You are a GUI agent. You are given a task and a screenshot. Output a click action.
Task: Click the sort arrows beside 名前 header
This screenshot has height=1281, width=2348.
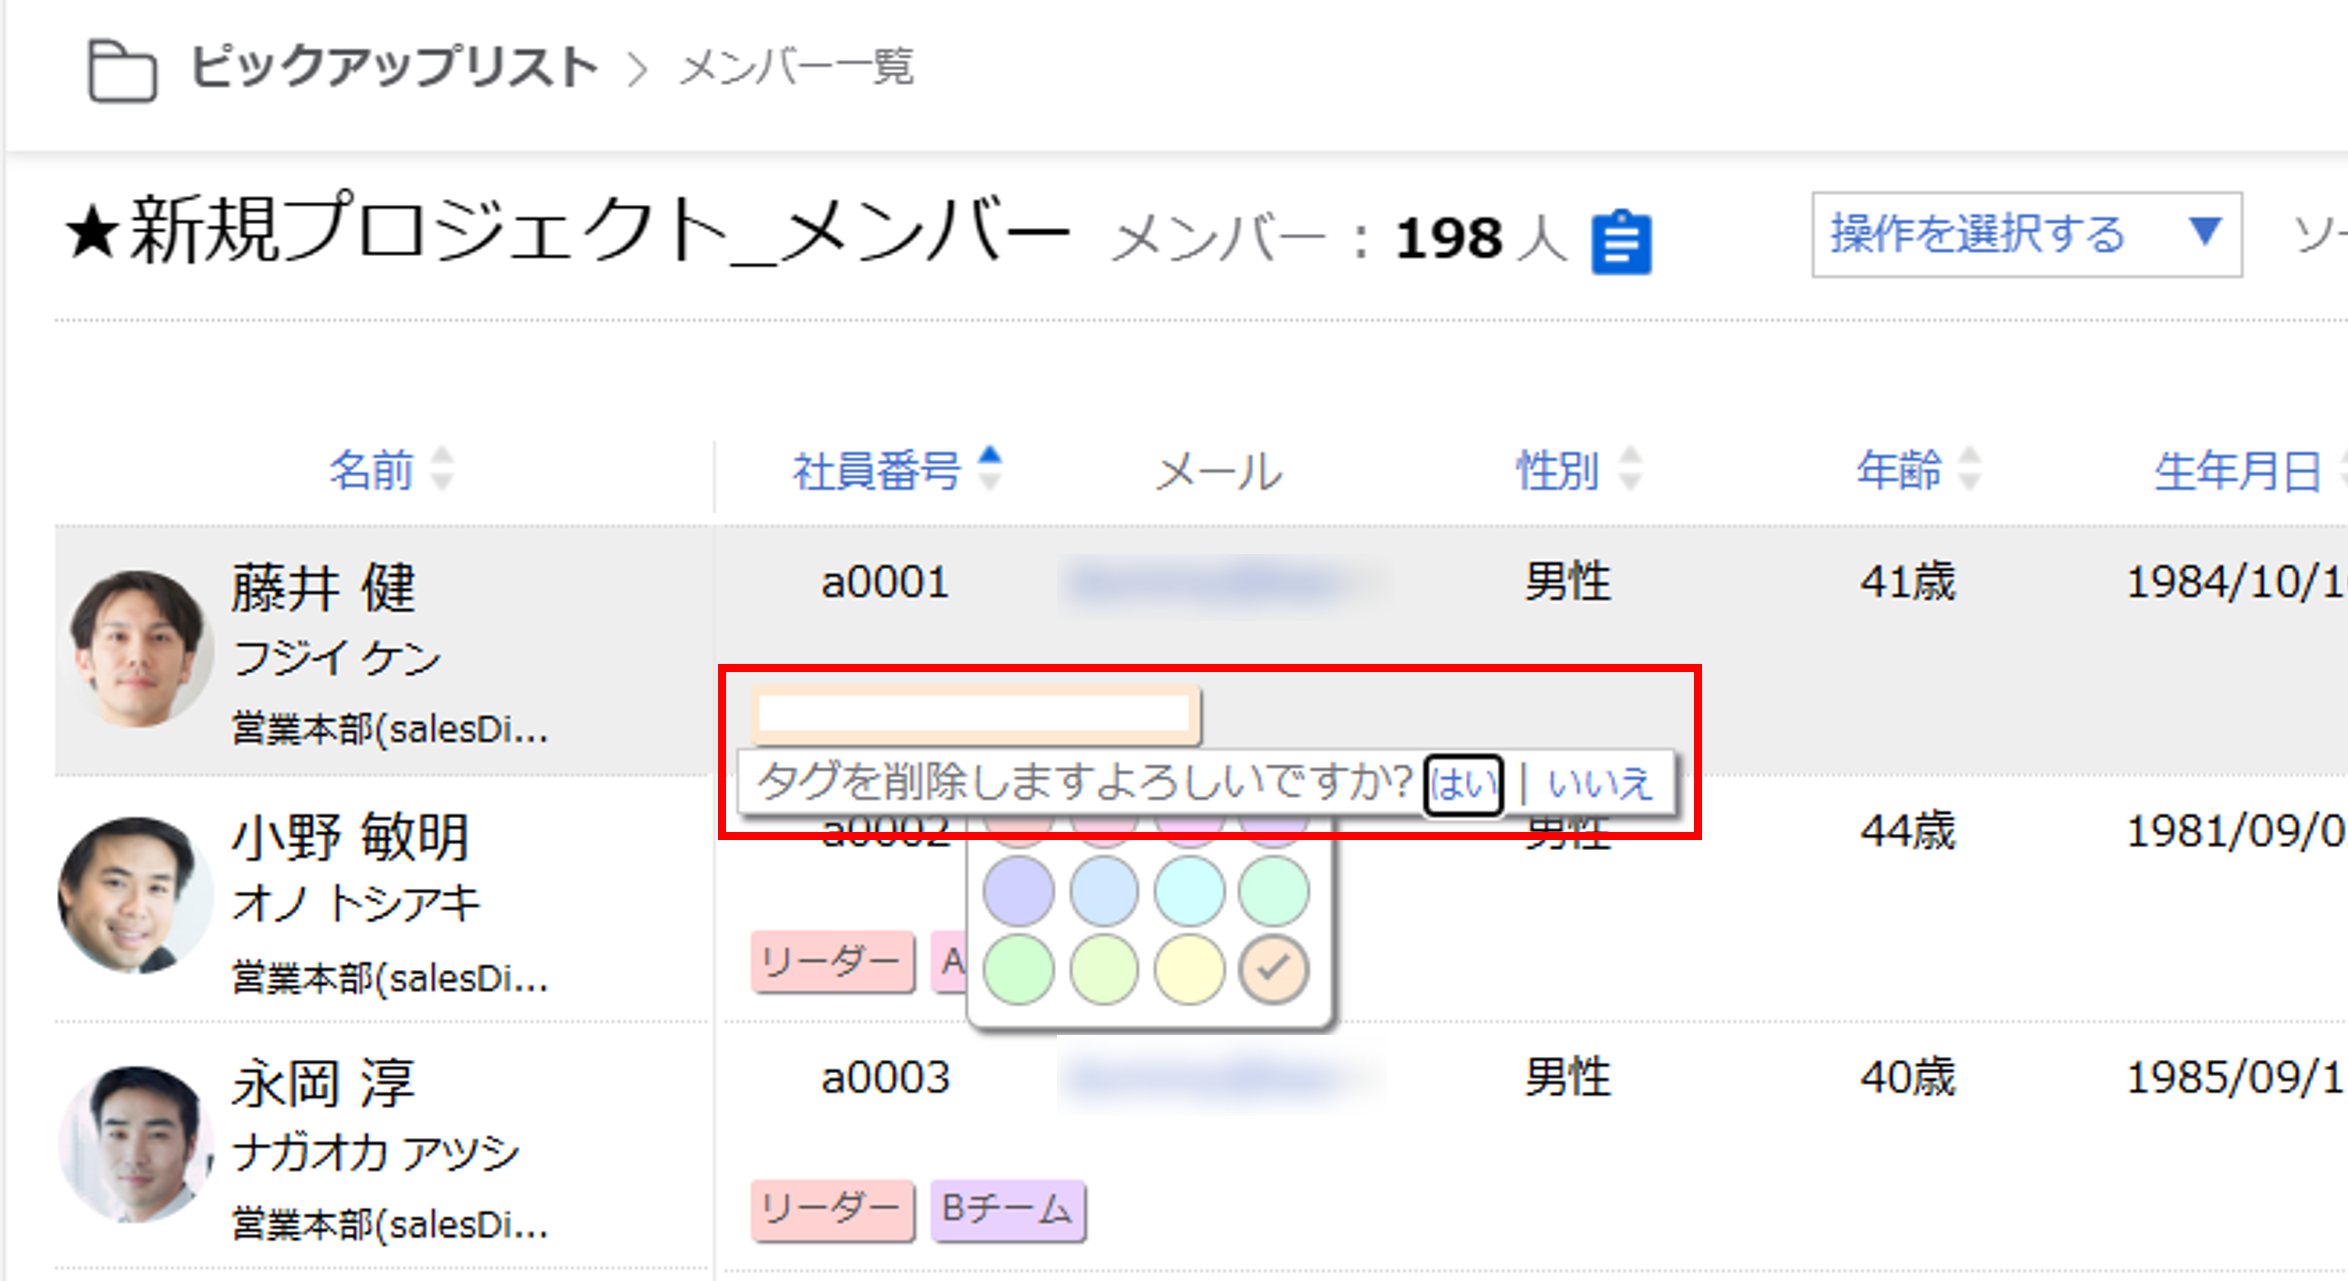(x=442, y=469)
